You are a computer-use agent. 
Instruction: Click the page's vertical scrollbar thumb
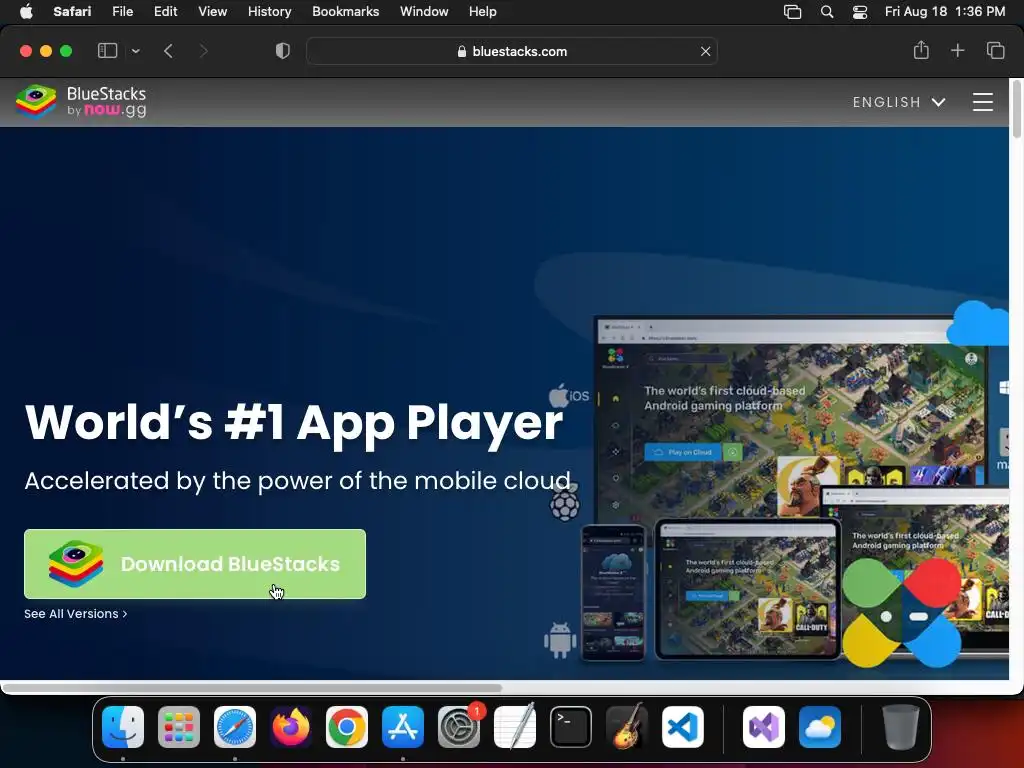1016,109
